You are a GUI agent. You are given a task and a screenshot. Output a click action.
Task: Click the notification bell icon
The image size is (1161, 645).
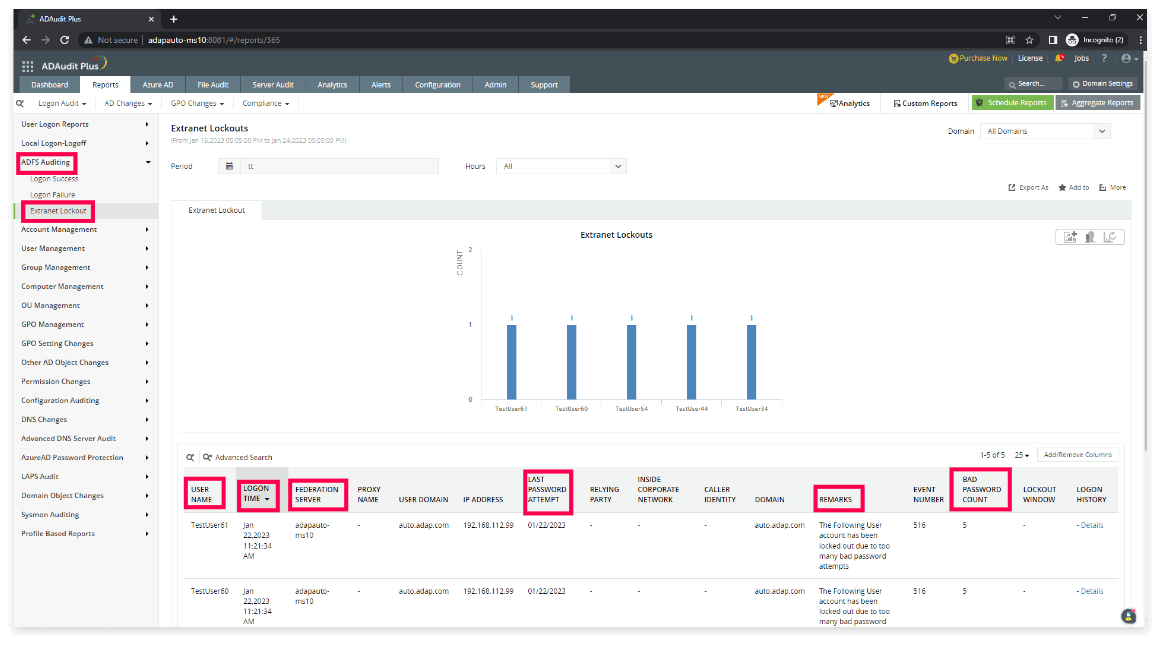click(1060, 58)
